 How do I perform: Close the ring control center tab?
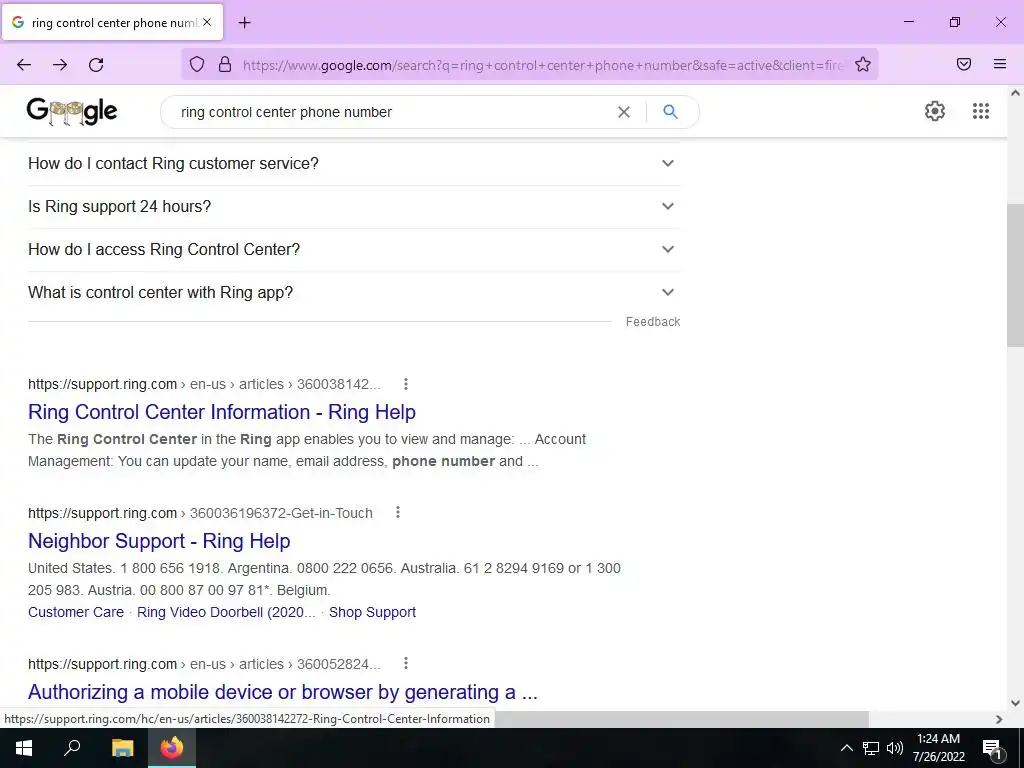click(207, 22)
